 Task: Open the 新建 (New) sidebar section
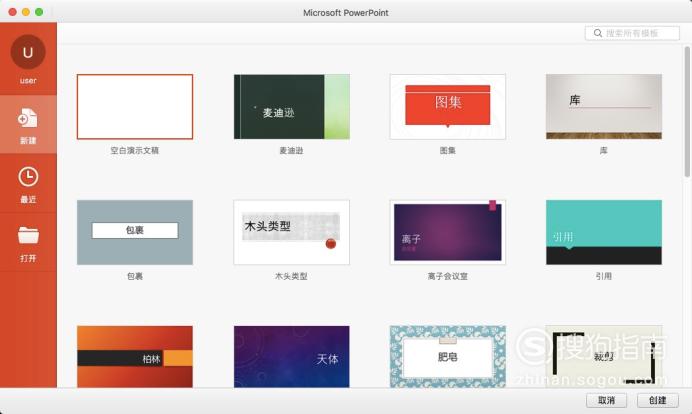(x=28, y=125)
